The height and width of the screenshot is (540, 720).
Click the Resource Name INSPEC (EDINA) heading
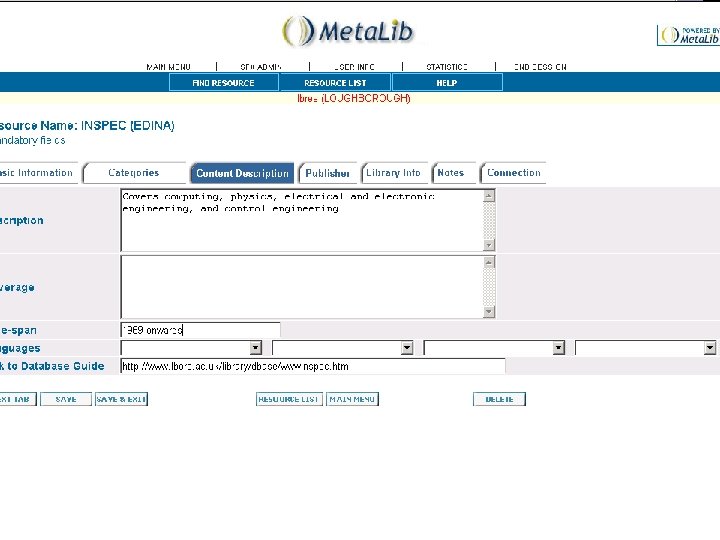pyautogui.click(x=87, y=125)
